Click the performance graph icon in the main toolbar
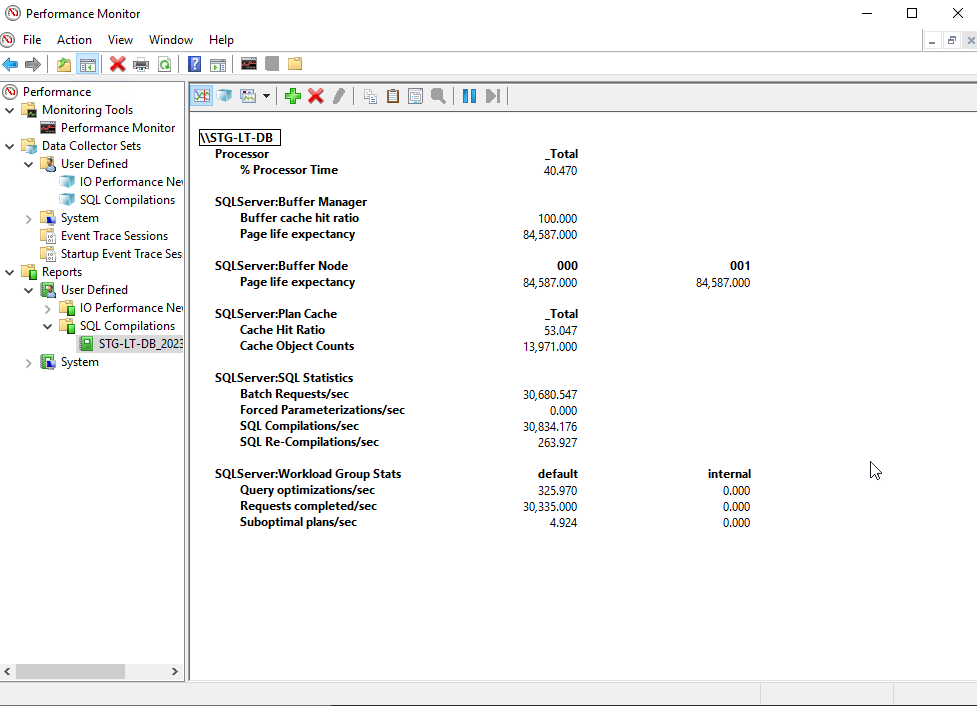Screen dimensions: 977x706 click(x=249, y=64)
